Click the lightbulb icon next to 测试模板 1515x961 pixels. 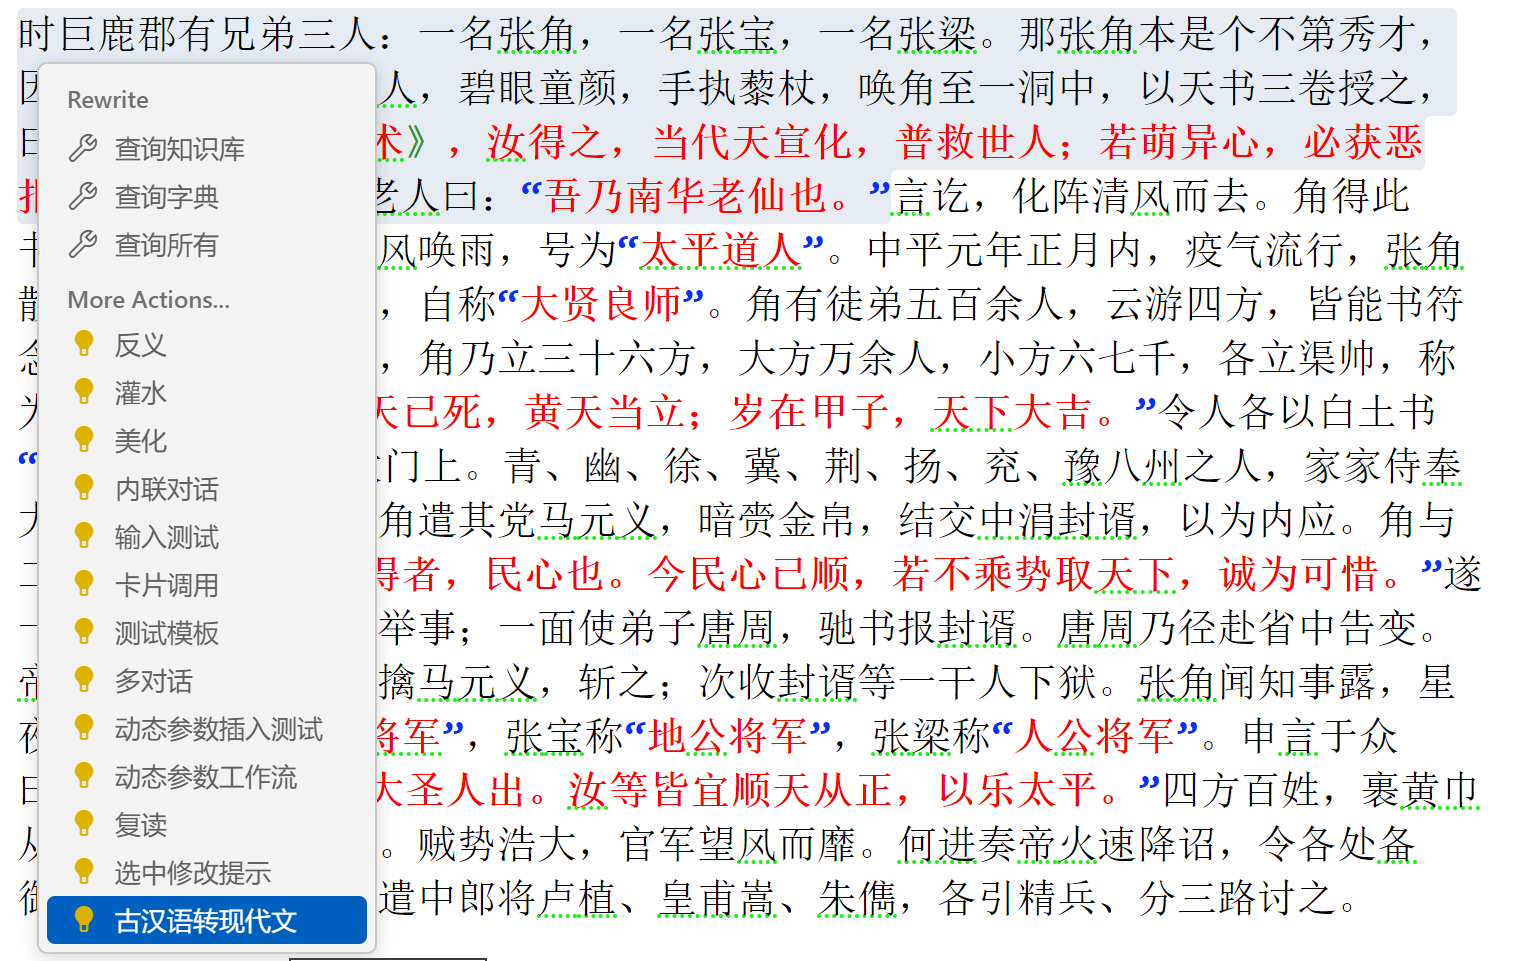tap(84, 632)
